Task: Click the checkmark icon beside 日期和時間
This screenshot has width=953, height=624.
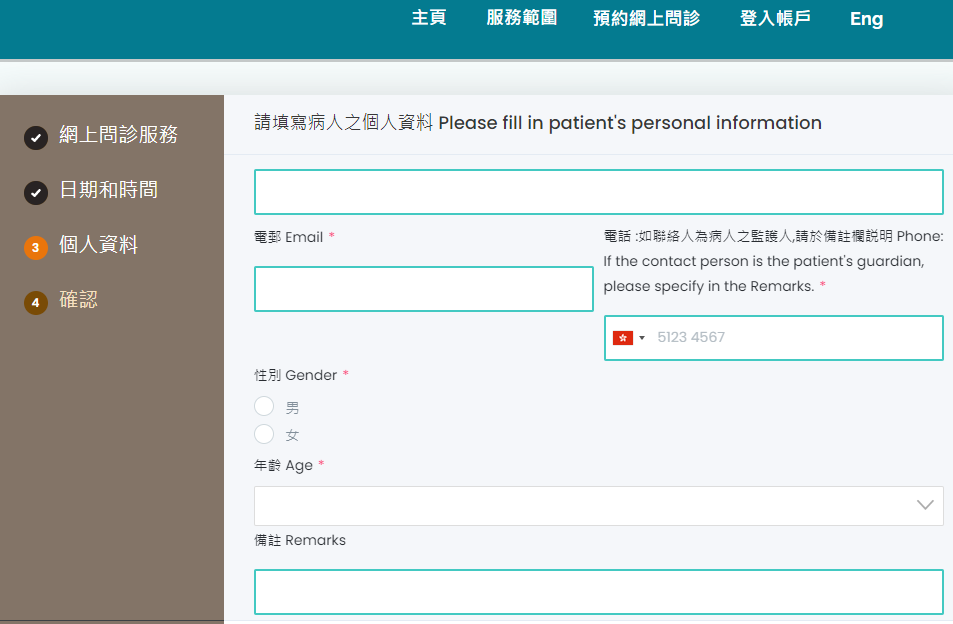Action: (x=36, y=193)
